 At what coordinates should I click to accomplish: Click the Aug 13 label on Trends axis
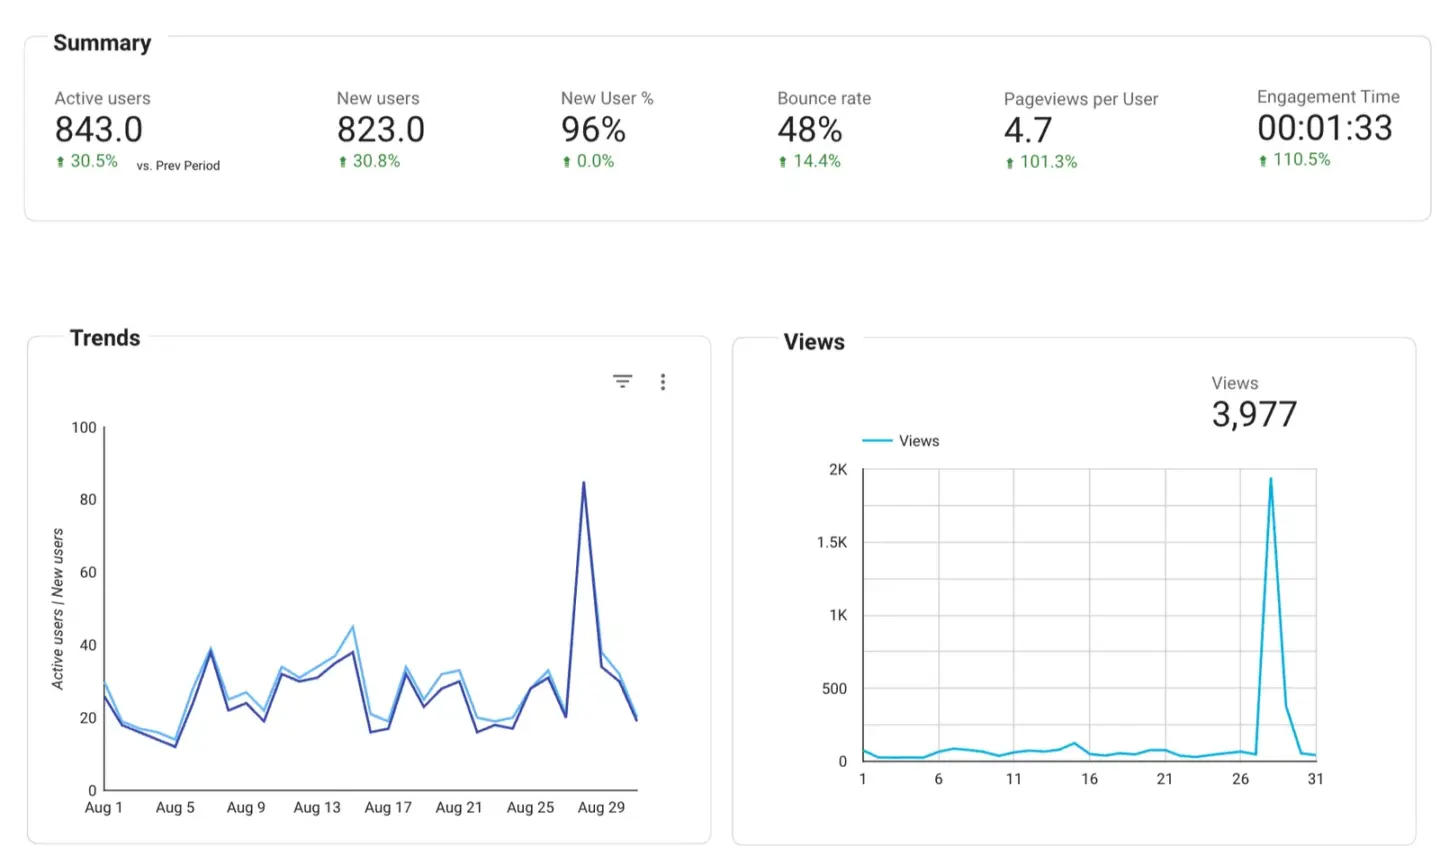[317, 808]
